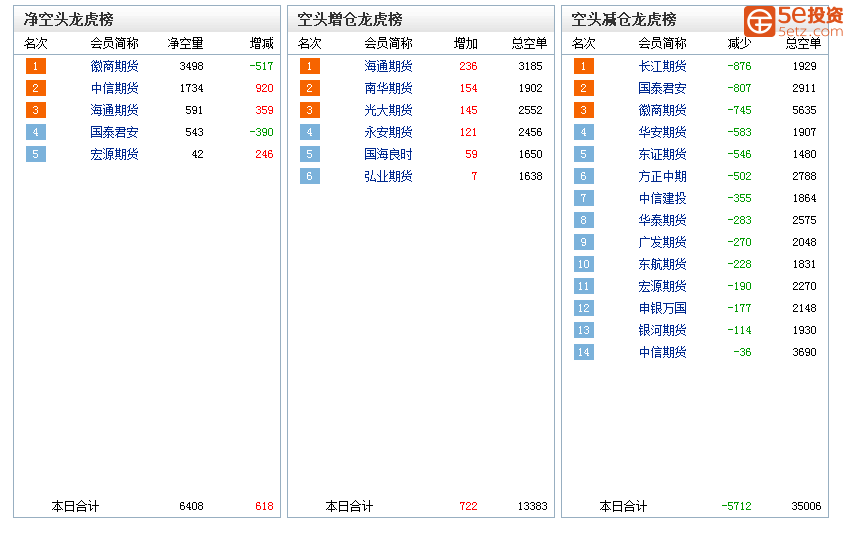Viewport: 851px width, 550px height.
Task: Click 本日合计 label in 空头增仓龙虎榜
Action: (349, 507)
